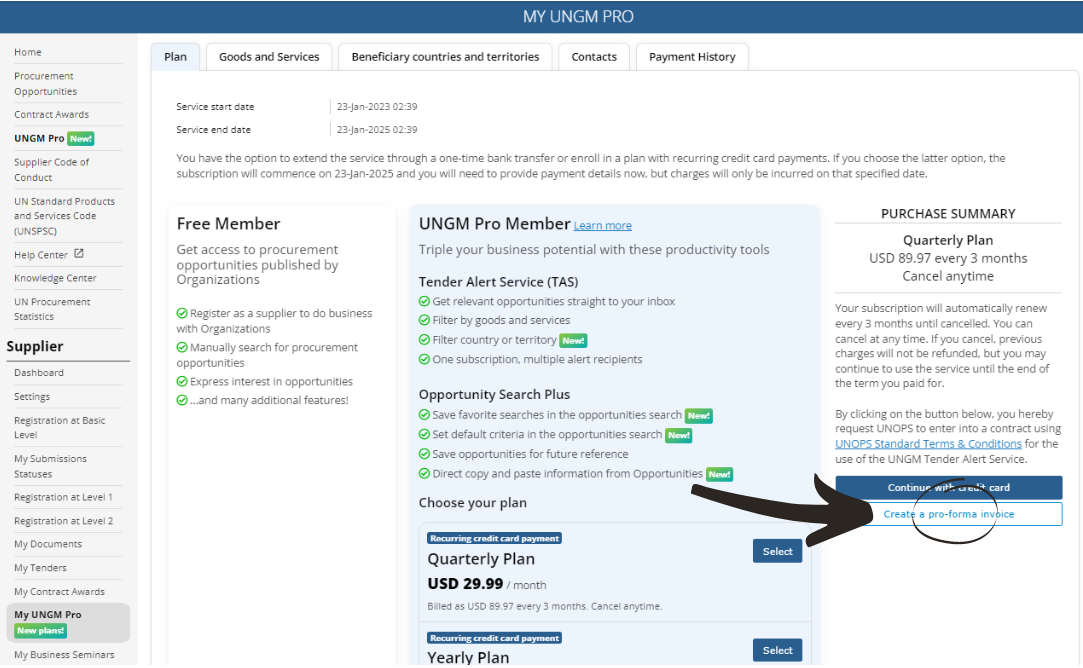Switch to the Payment History tab

(692, 57)
